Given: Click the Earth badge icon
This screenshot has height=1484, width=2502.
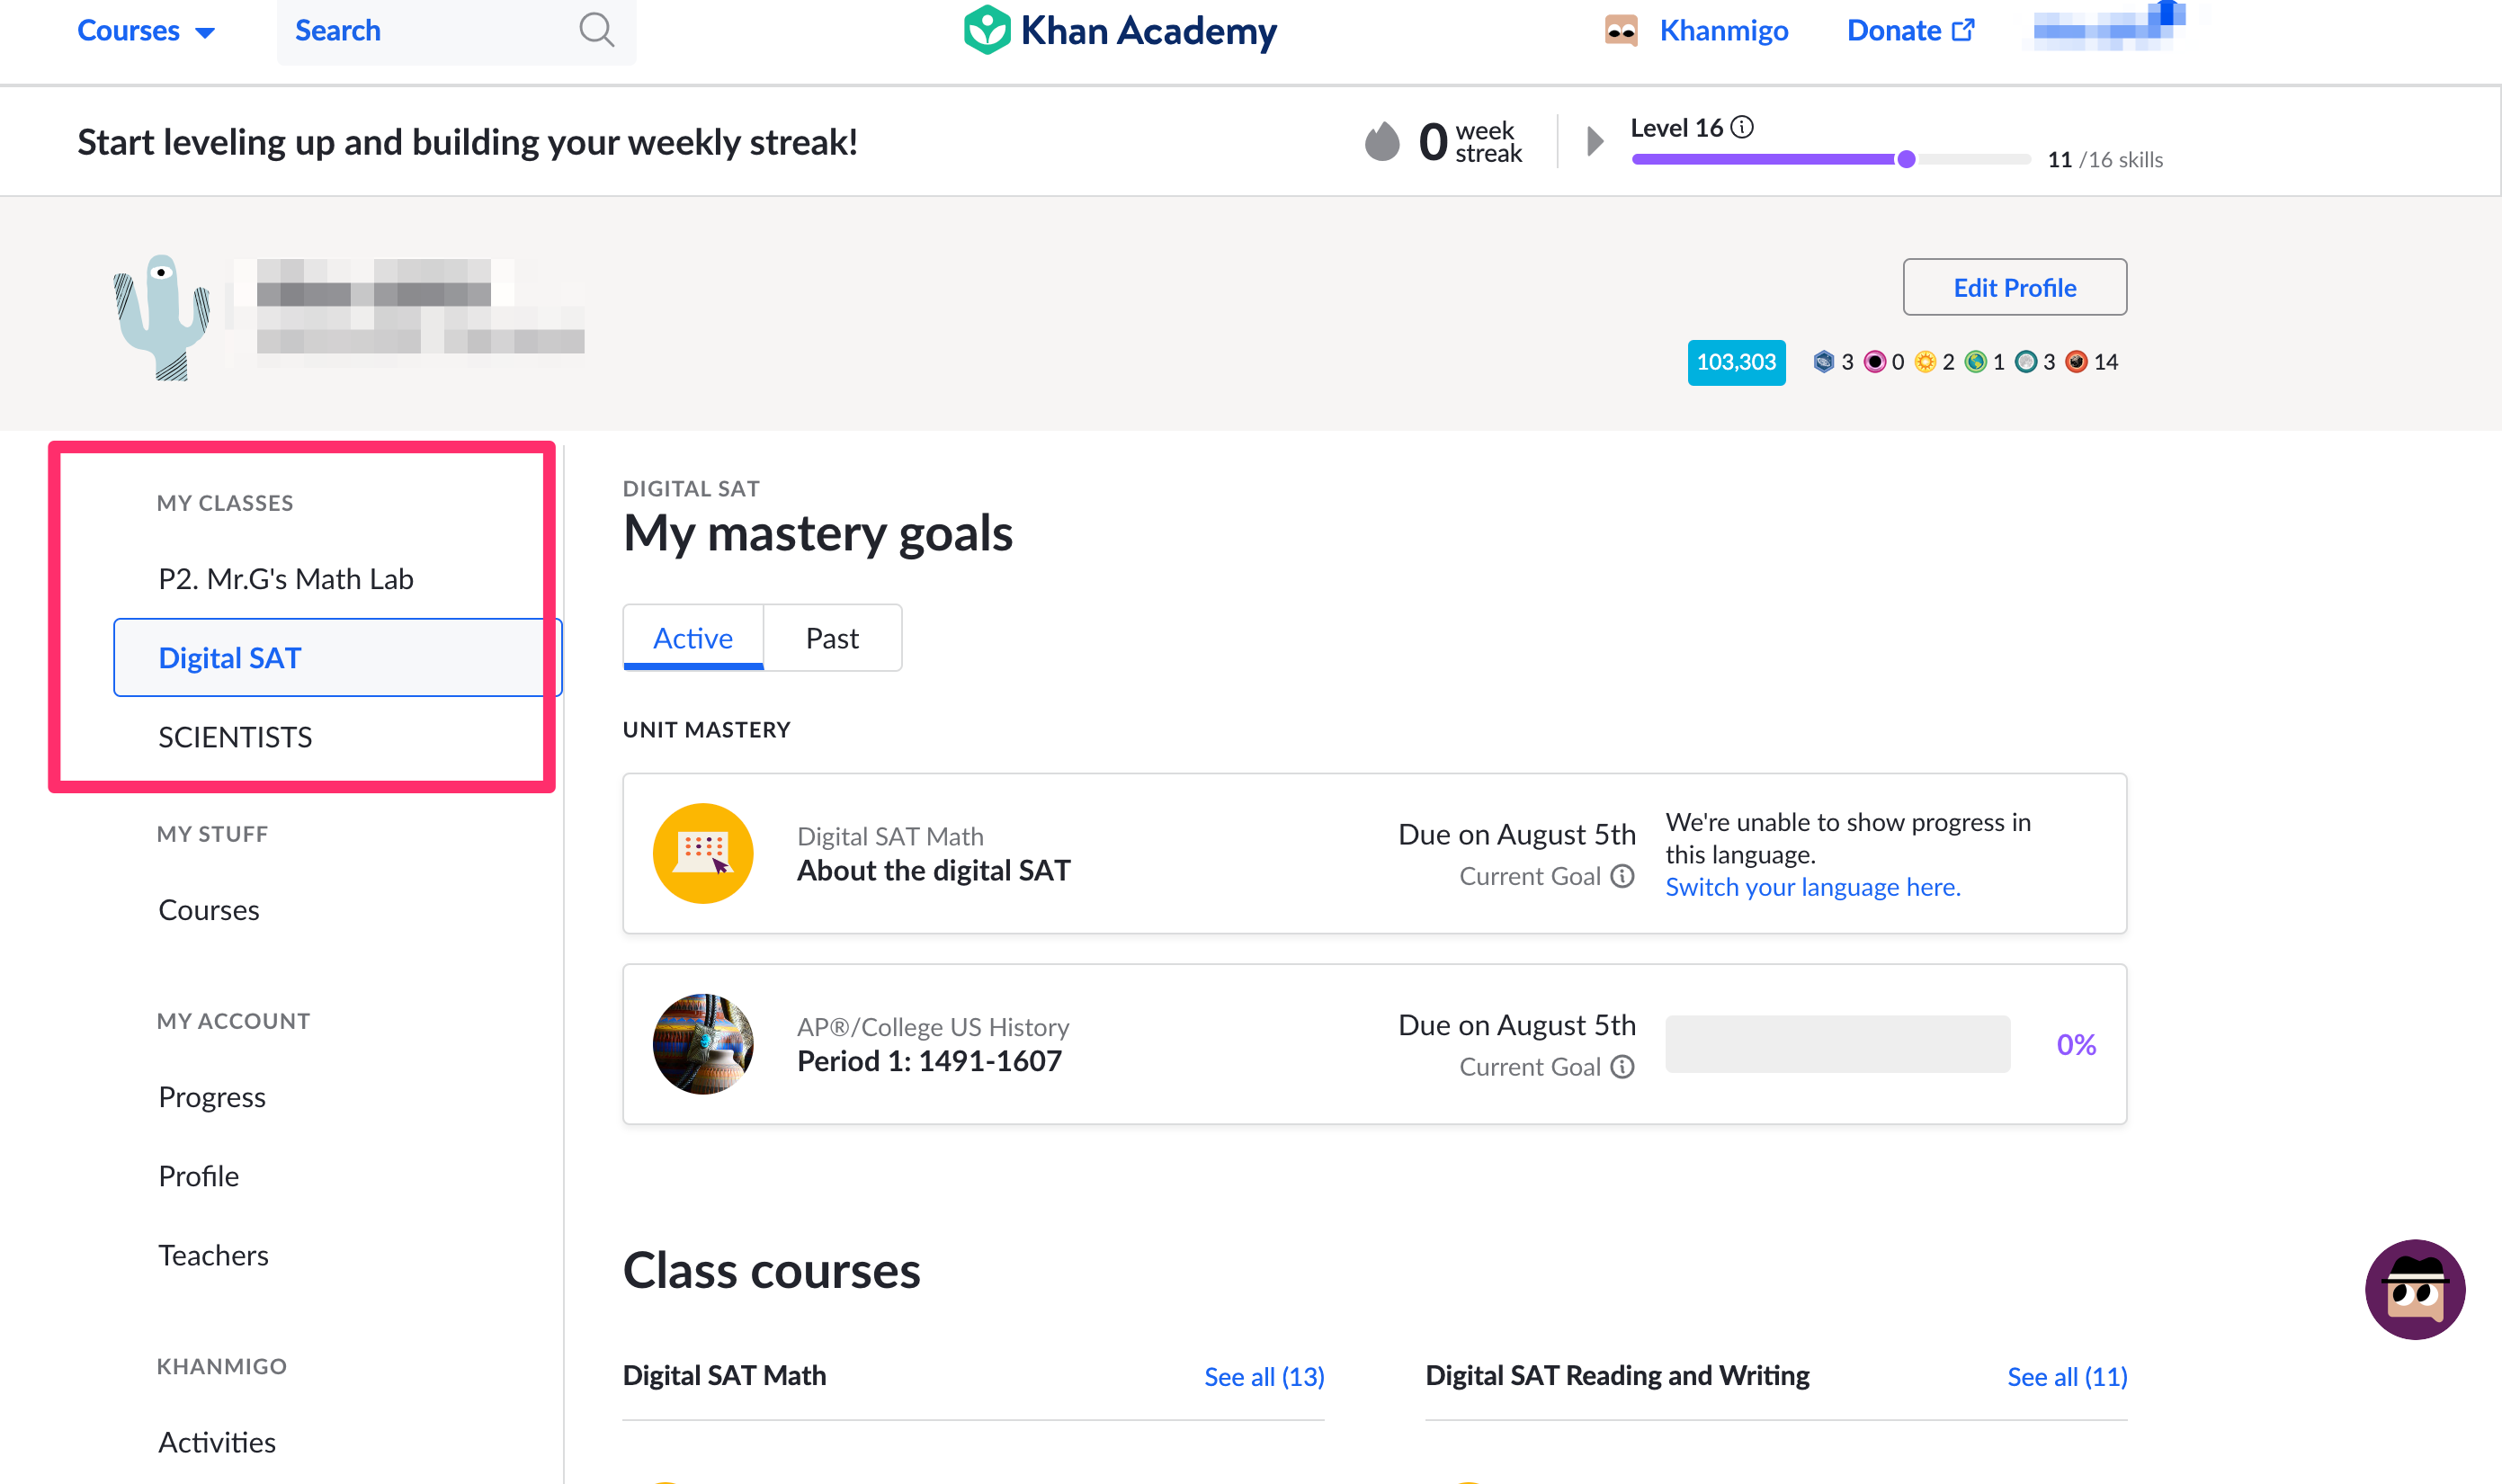Looking at the screenshot, I should click(x=1975, y=362).
